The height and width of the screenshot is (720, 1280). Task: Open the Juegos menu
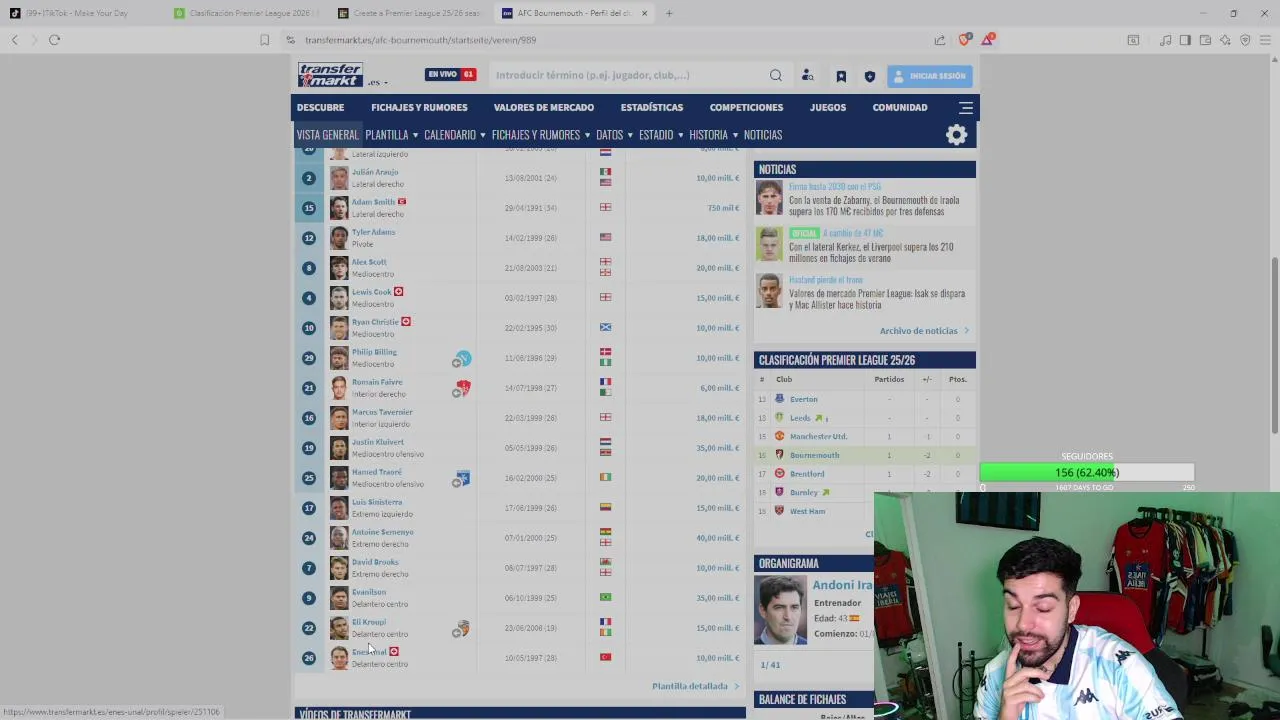pos(828,107)
